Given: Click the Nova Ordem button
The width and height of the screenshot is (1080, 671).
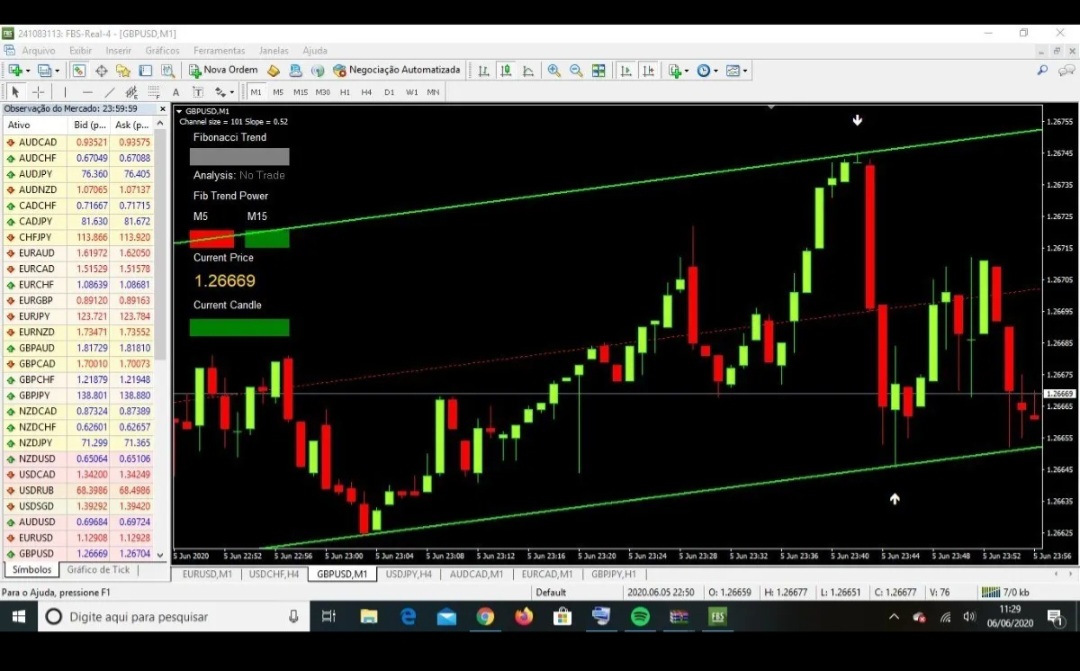Looking at the screenshot, I should click(x=223, y=70).
